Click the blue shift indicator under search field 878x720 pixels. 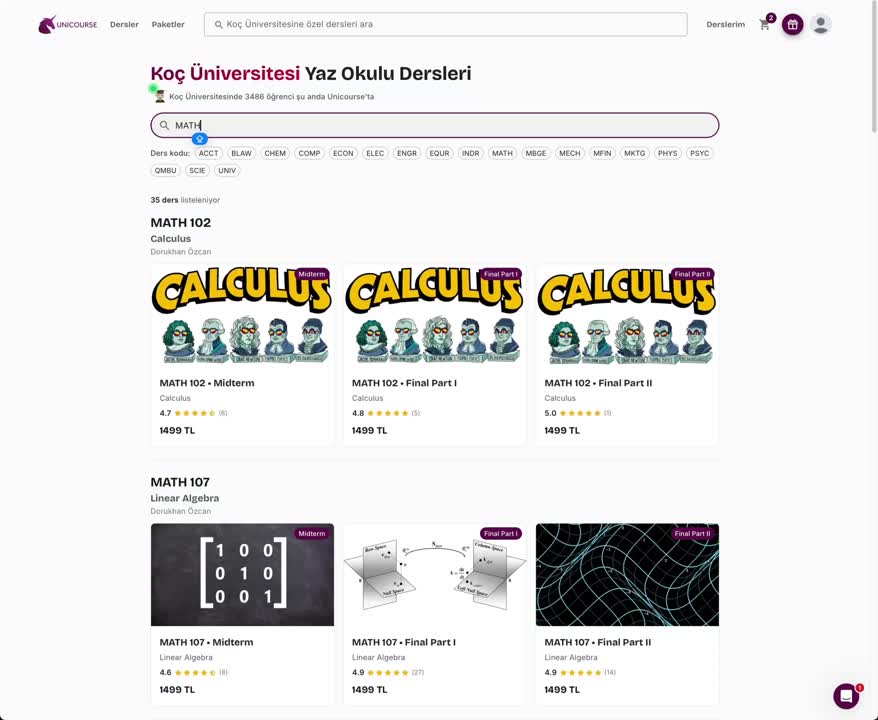[199, 138]
